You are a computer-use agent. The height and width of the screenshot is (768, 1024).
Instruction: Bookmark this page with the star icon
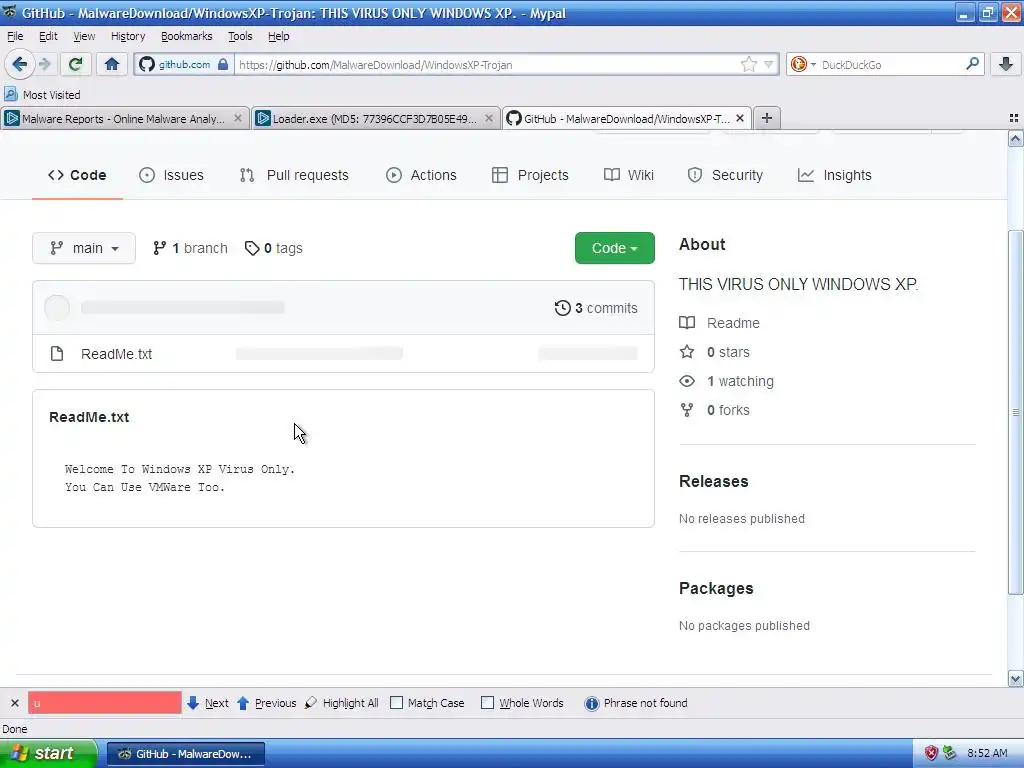(x=748, y=64)
